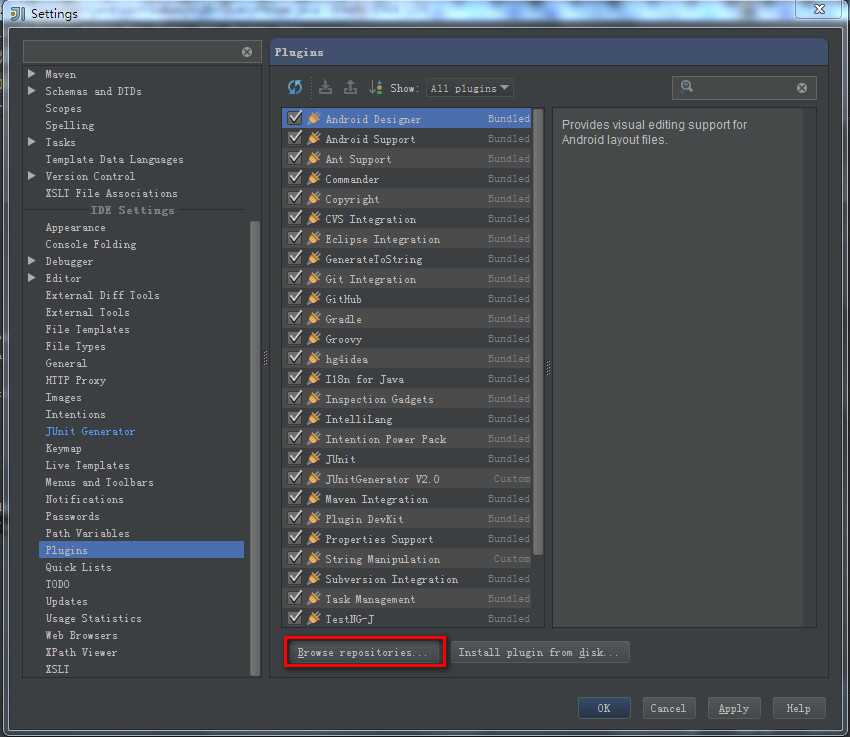Confirm settings with OK button
850x737 pixels.
click(604, 708)
